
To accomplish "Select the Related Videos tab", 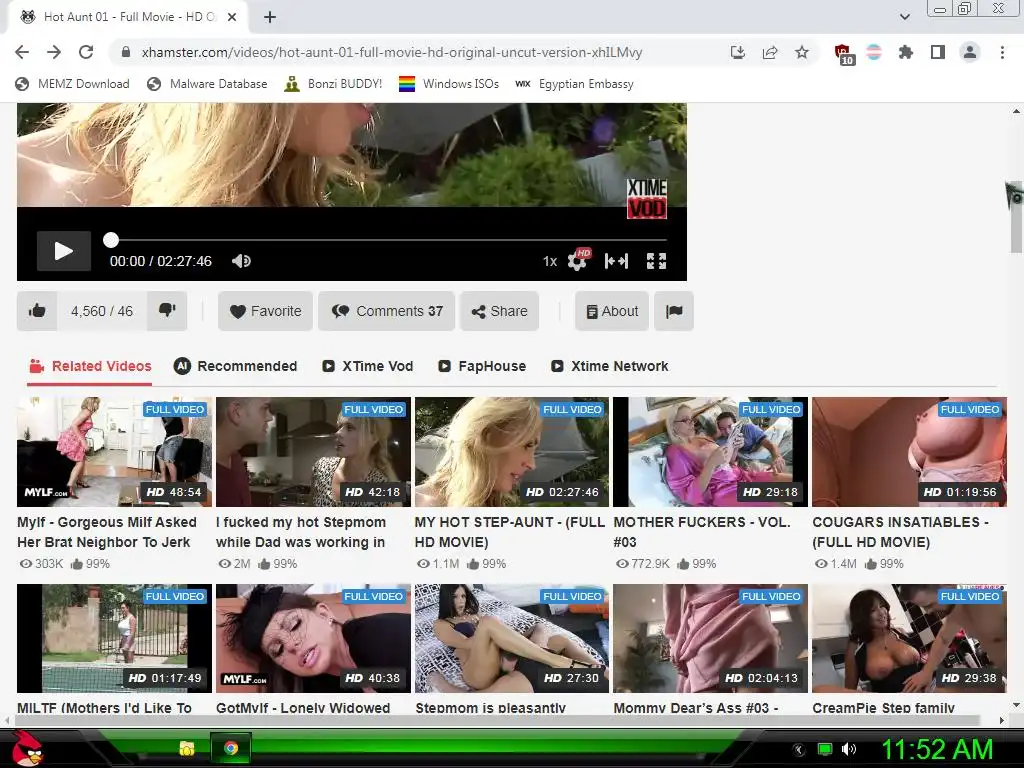I will click(x=89, y=366).
